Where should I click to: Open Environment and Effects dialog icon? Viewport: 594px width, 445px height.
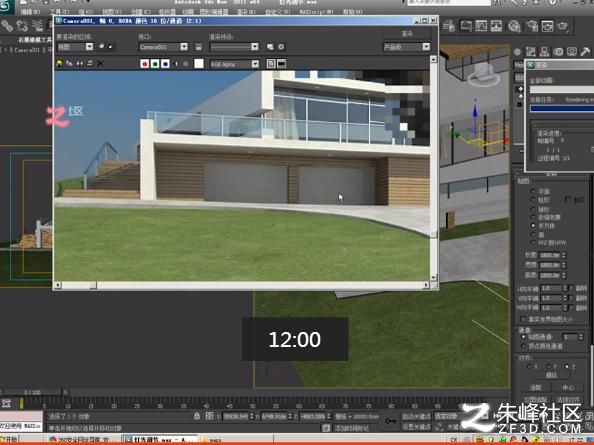pyautogui.click(x=281, y=47)
